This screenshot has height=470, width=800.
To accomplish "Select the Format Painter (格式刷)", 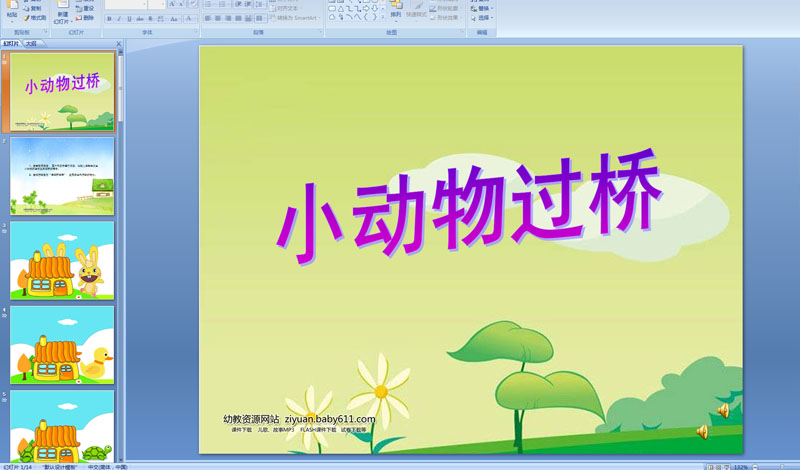I will pos(34,18).
